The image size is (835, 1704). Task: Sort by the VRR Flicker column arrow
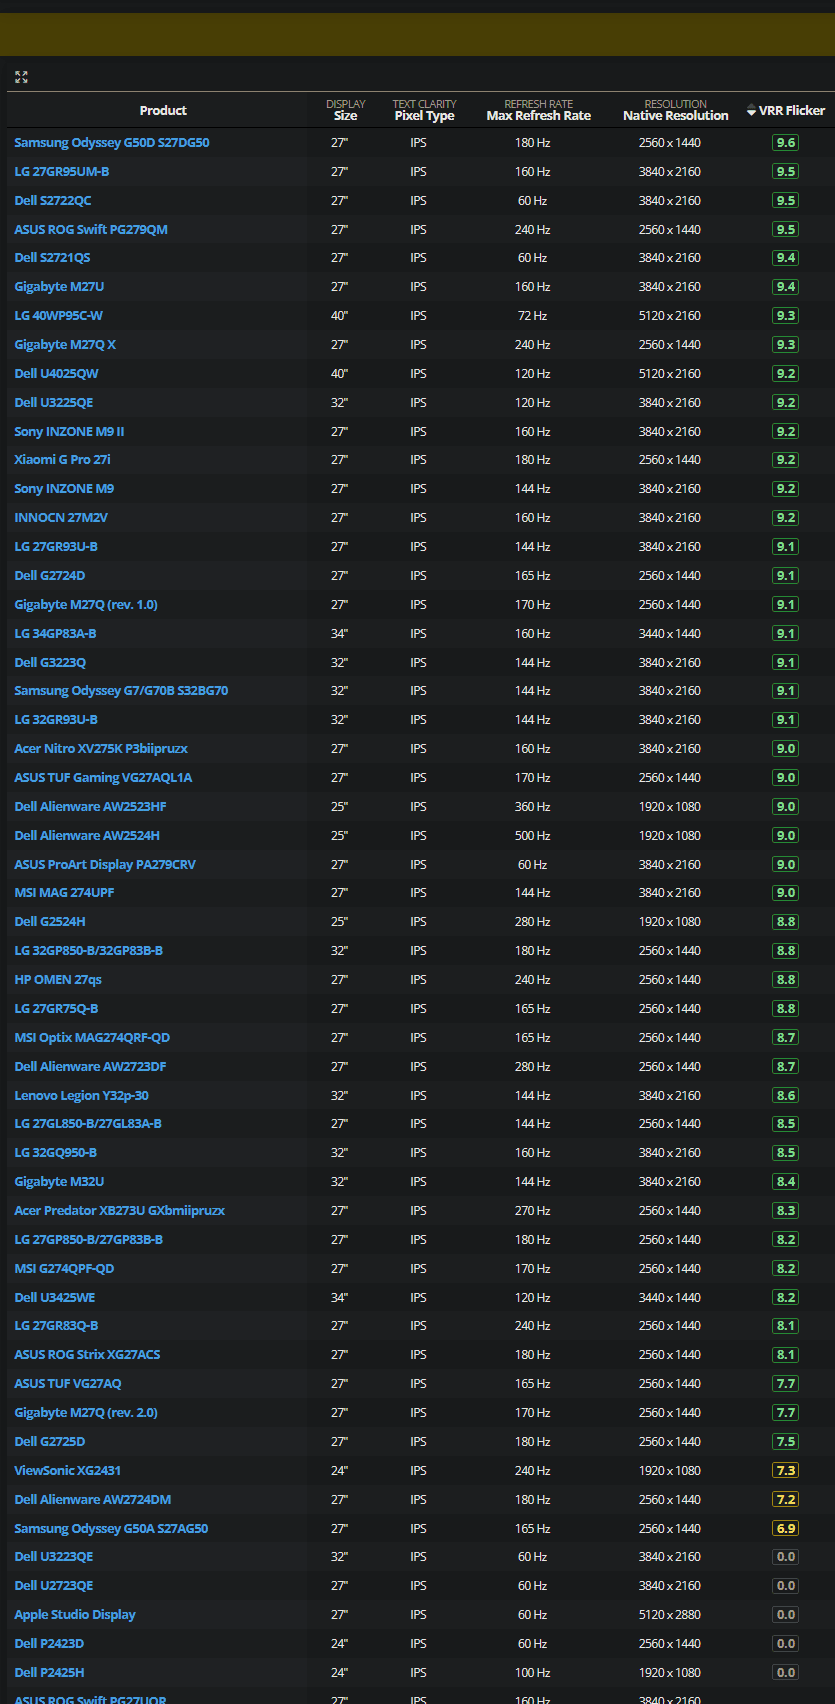[751, 111]
